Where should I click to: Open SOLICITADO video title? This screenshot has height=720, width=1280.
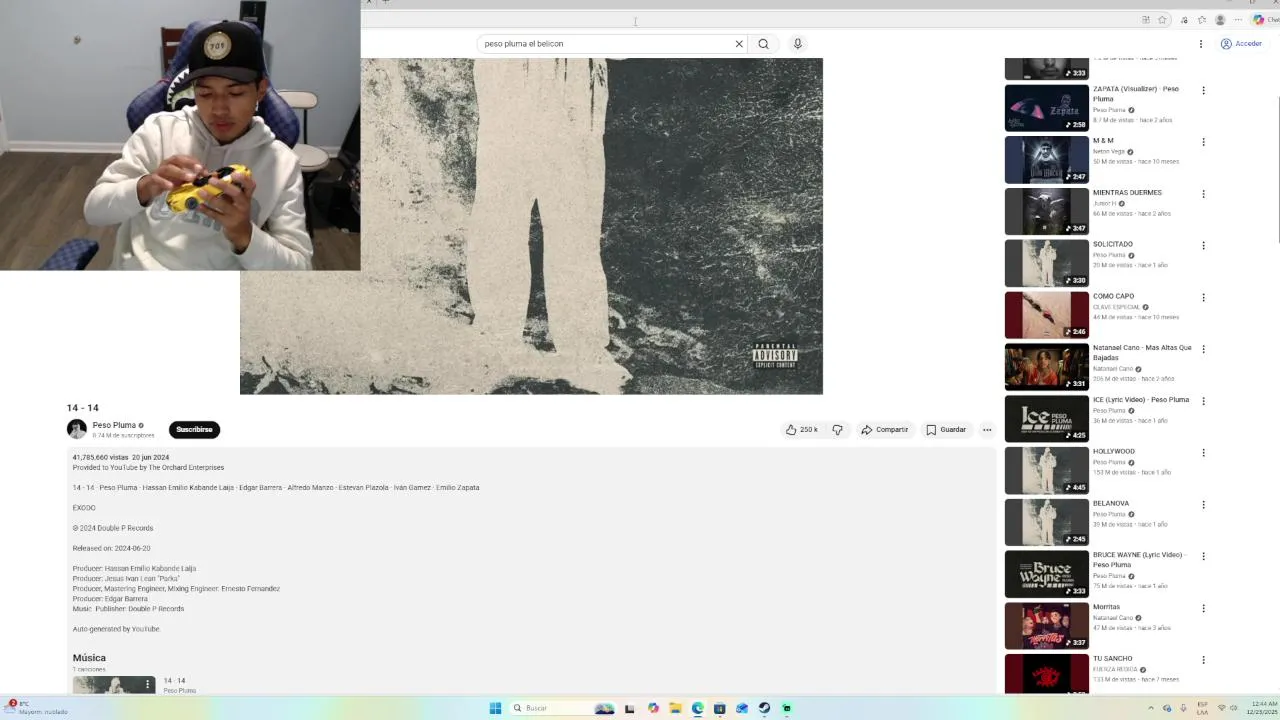[x=1113, y=244]
